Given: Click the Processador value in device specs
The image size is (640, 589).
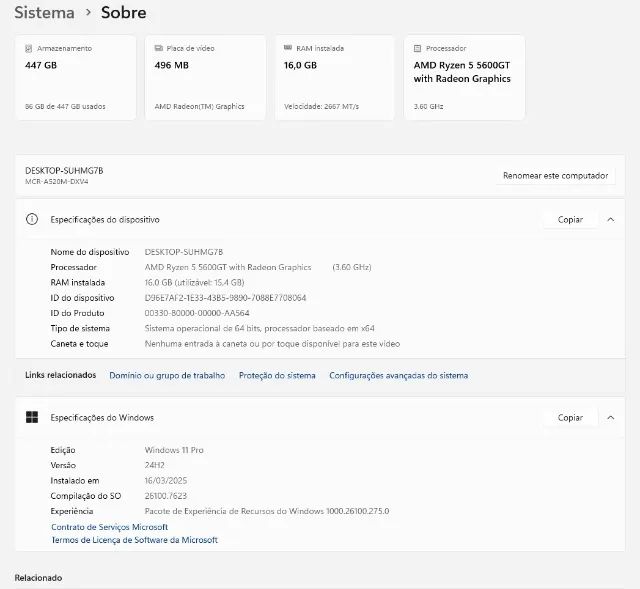Looking at the screenshot, I should coord(258,267).
